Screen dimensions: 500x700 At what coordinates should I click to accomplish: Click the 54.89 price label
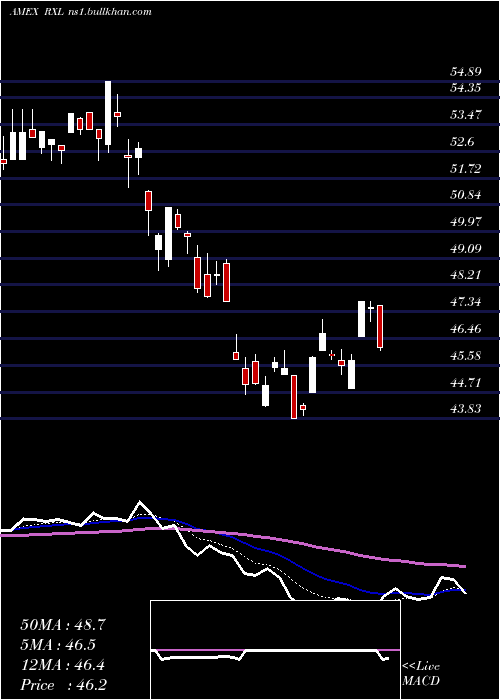(x=465, y=71)
